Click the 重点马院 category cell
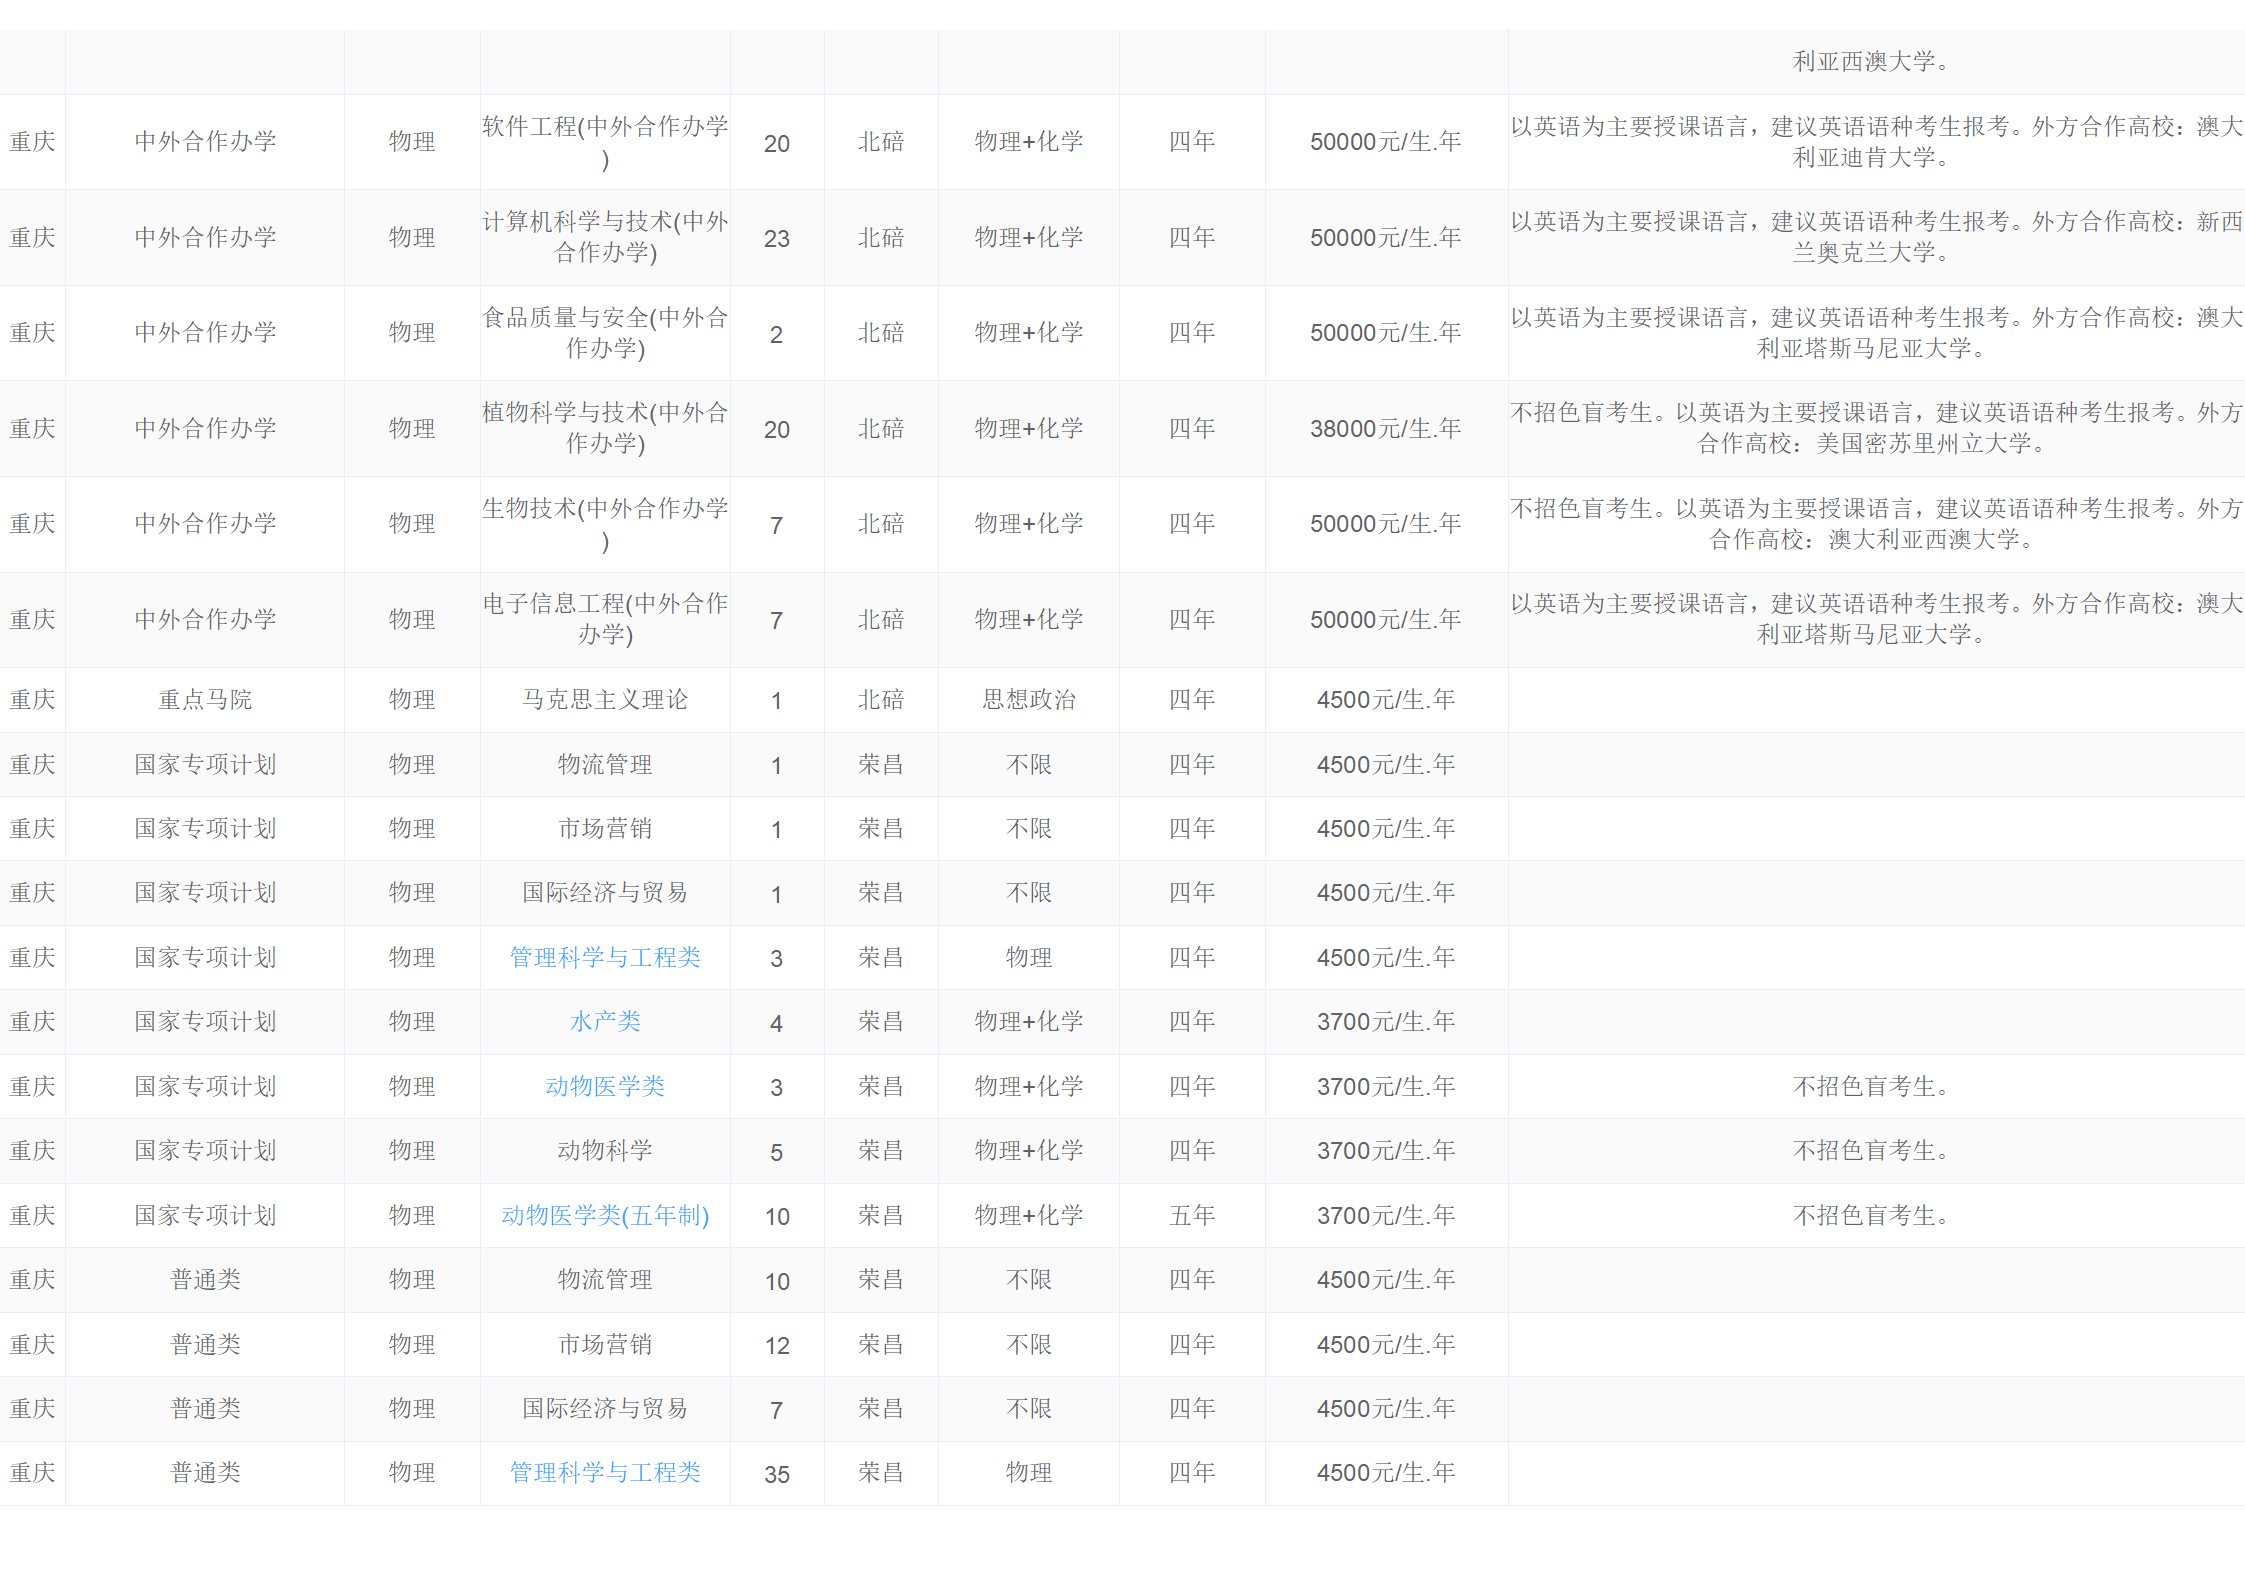2245x1587 pixels. pyautogui.click(x=205, y=700)
